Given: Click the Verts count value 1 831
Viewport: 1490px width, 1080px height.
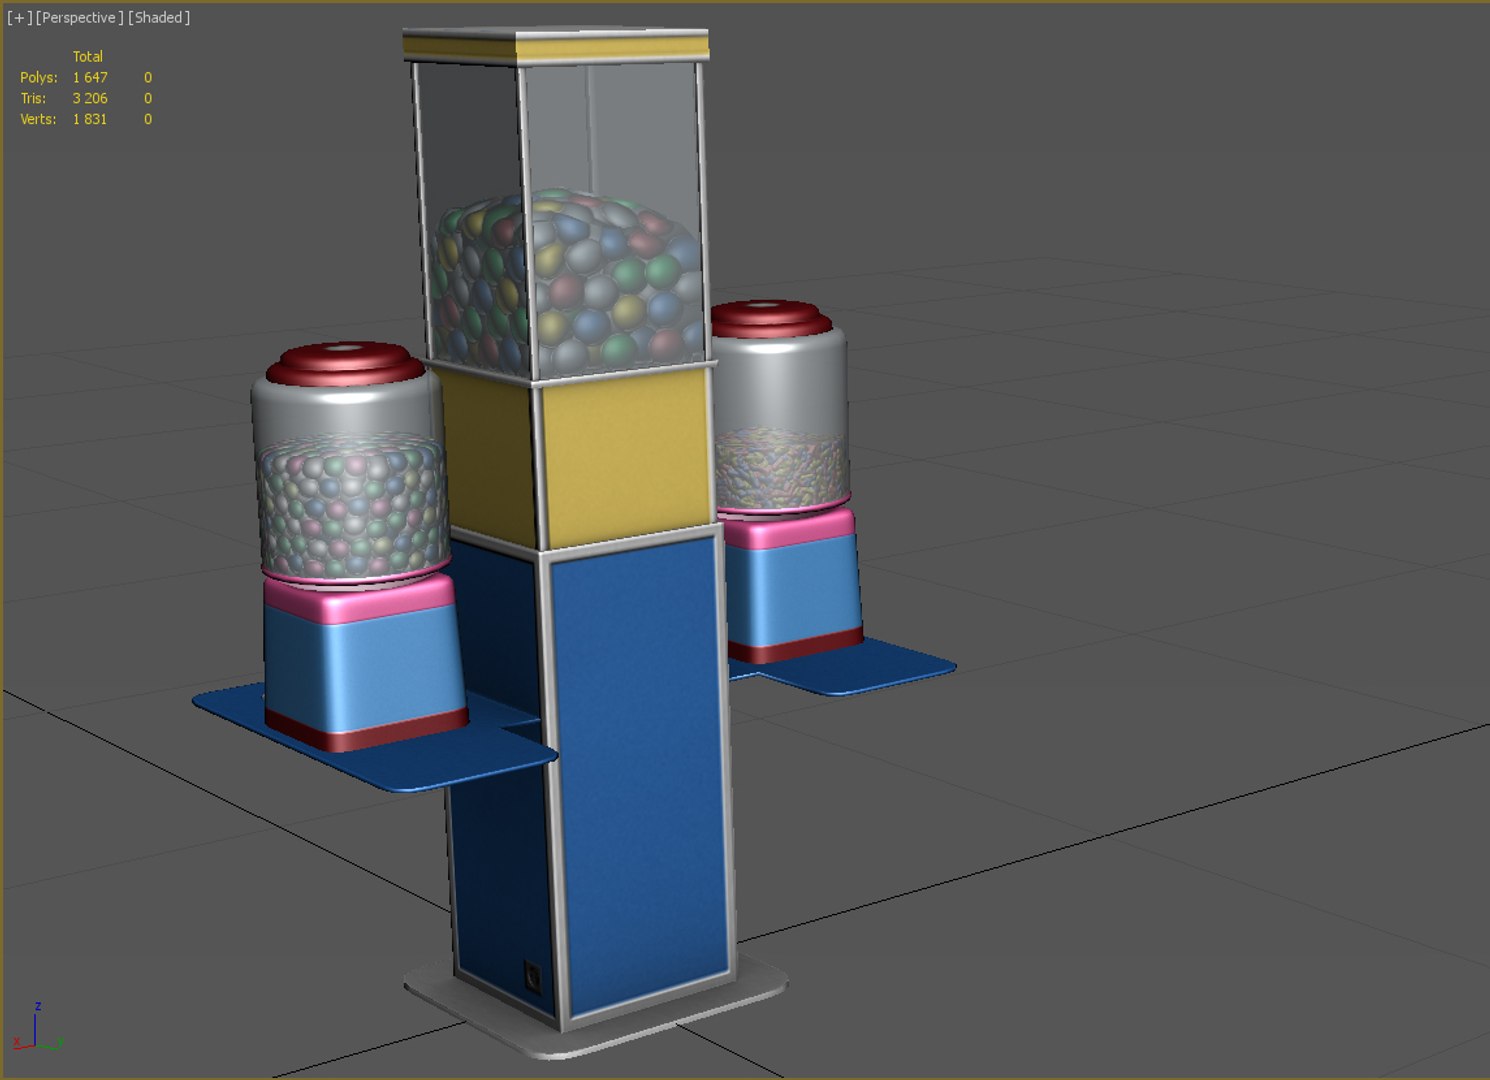Looking at the screenshot, I should pyautogui.click(x=90, y=119).
